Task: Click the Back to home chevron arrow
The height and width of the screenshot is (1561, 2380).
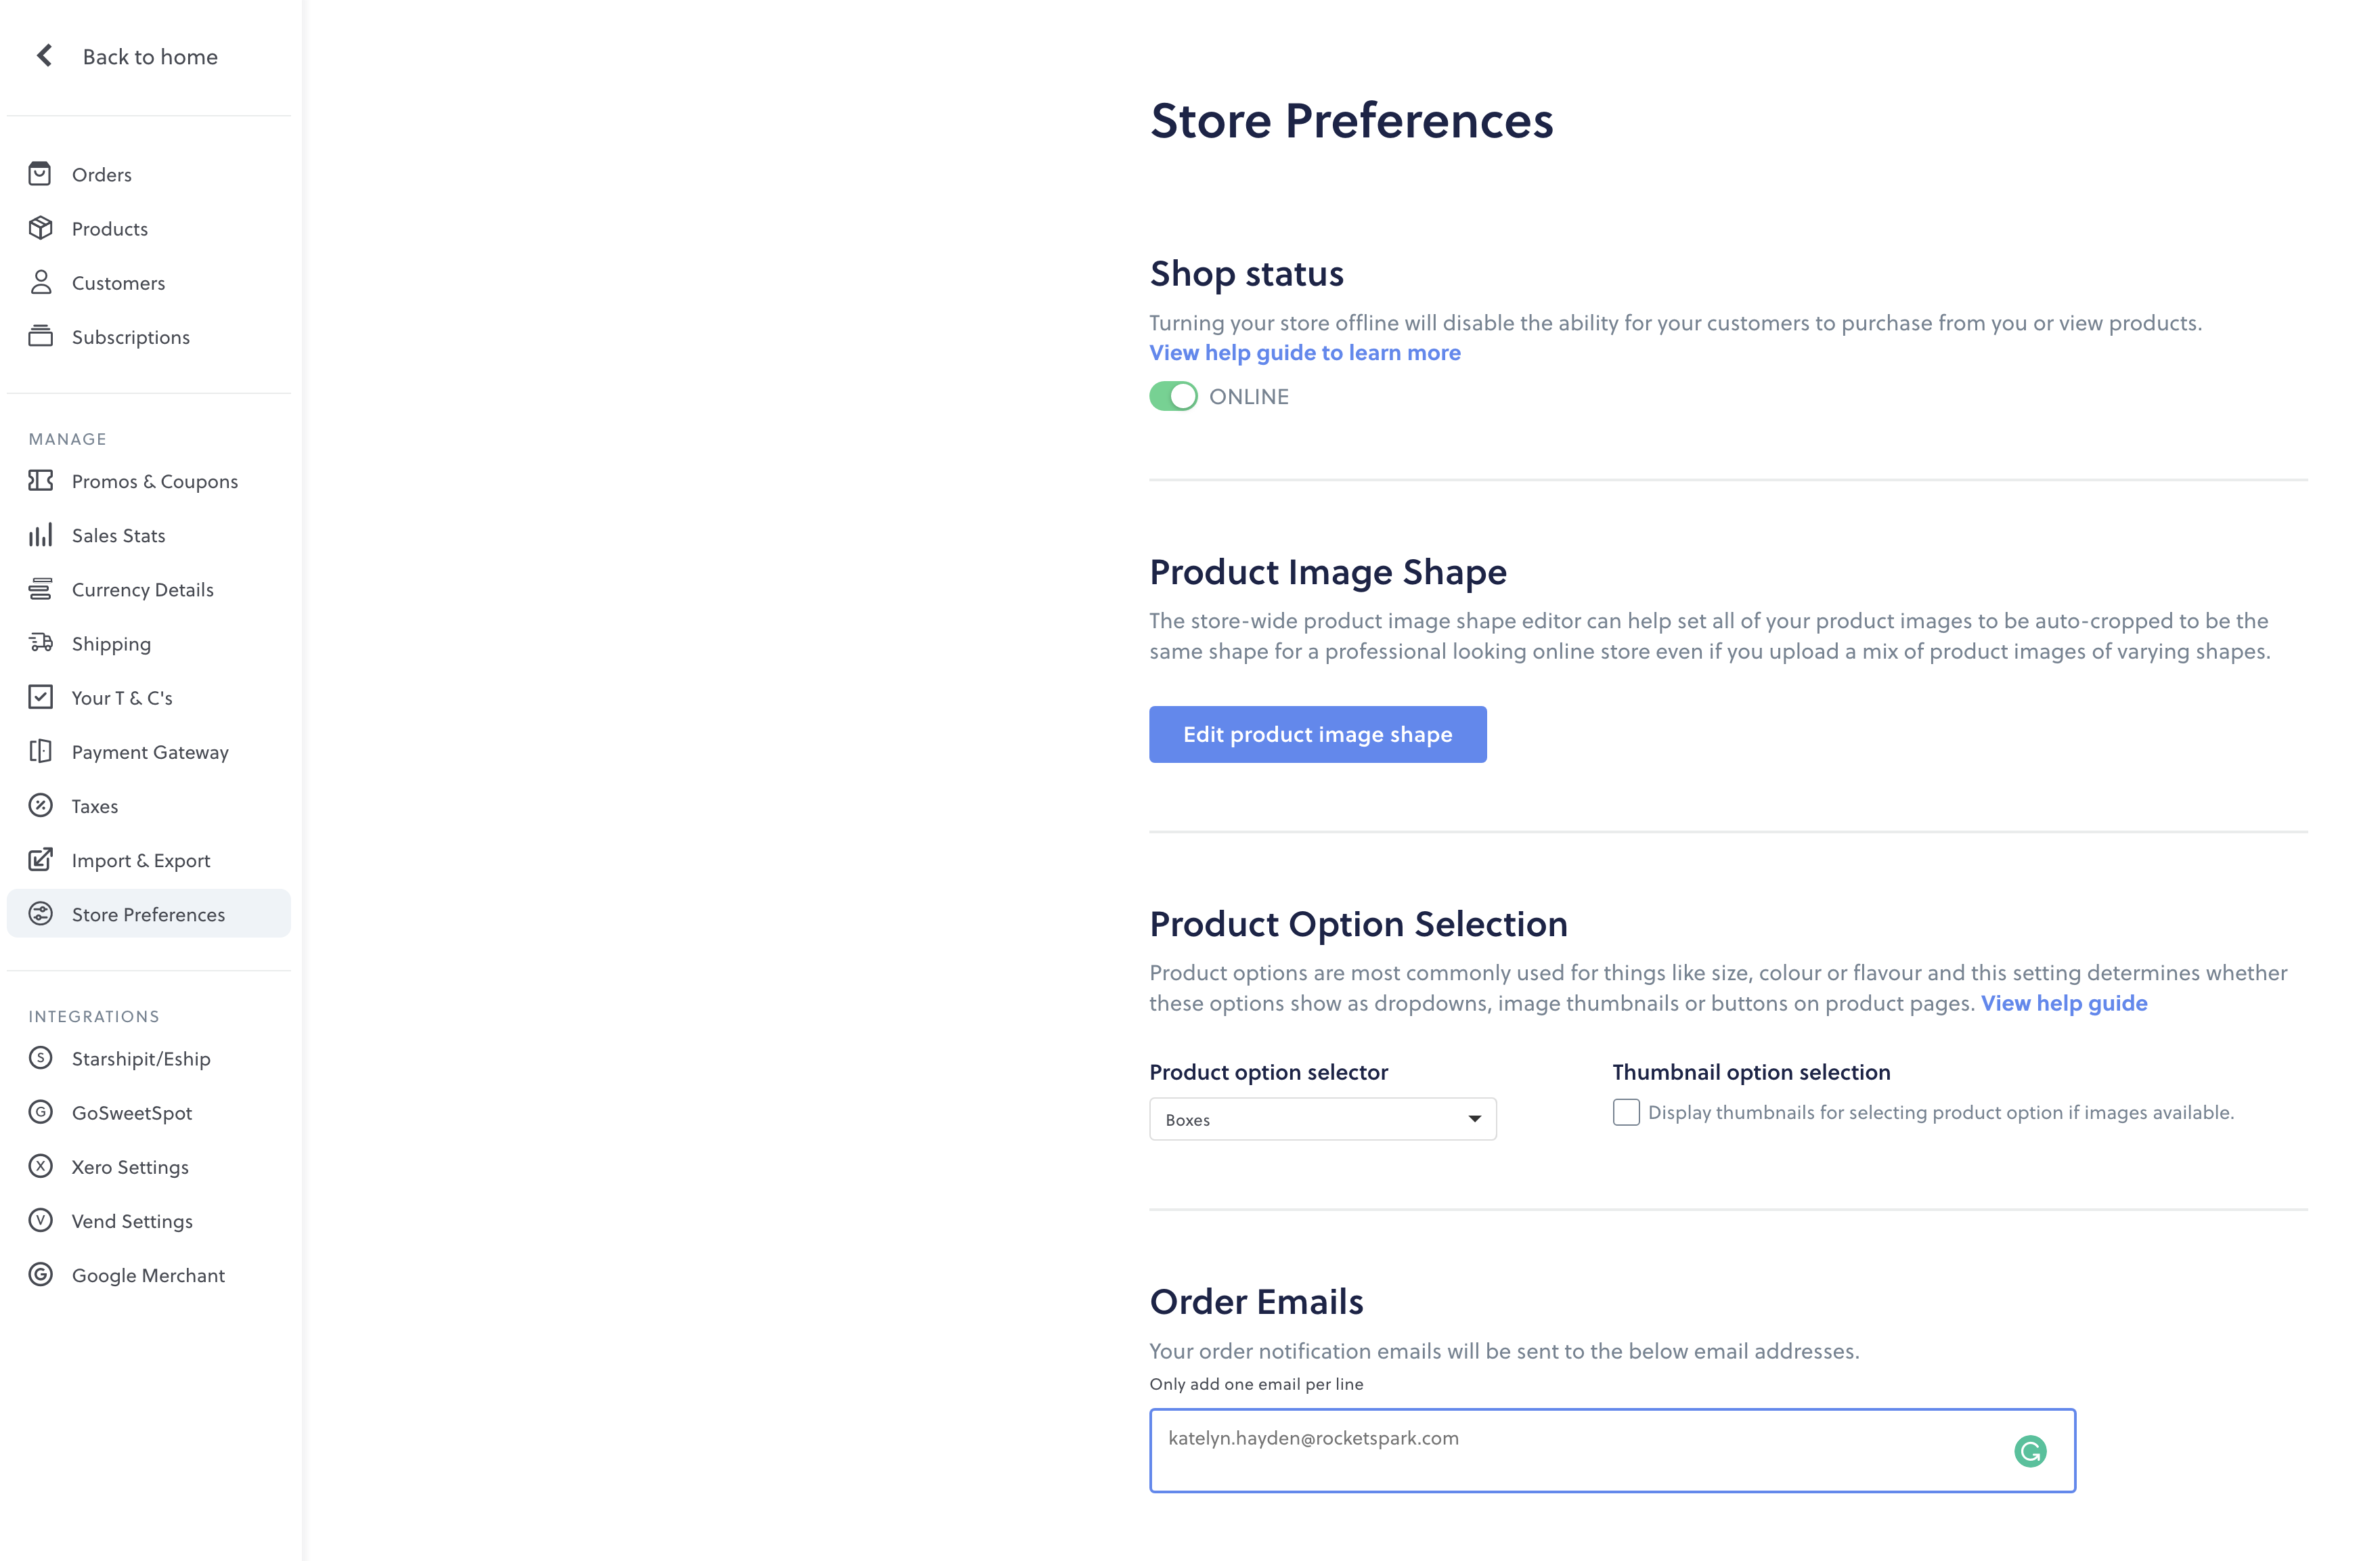Action: (44, 56)
